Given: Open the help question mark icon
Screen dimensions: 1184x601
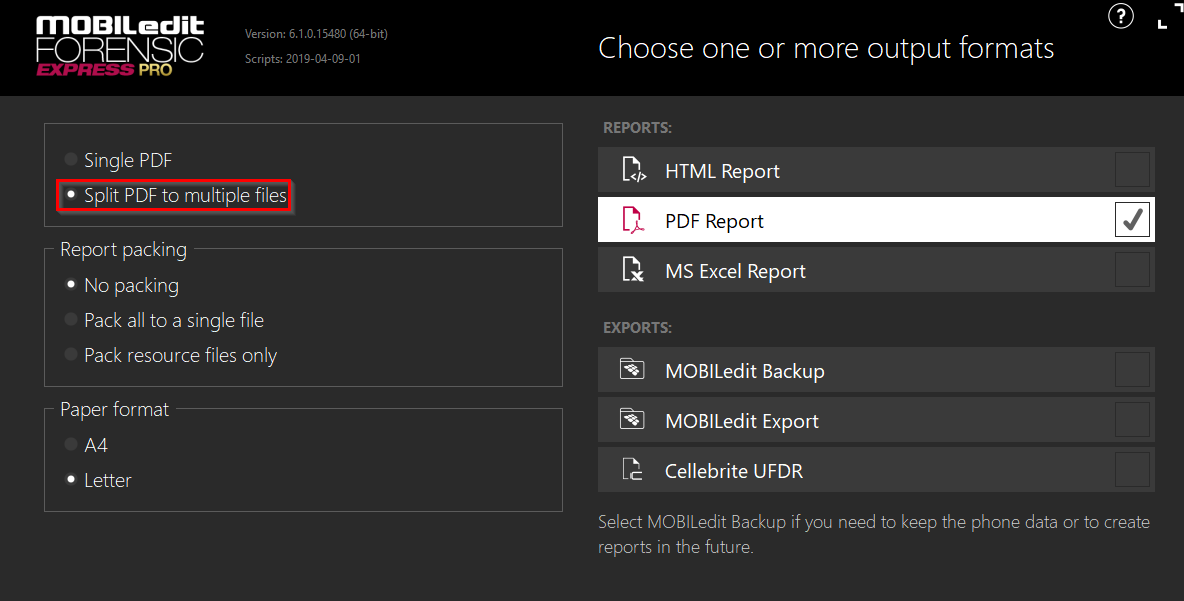Looking at the screenshot, I should point(1121,16).
